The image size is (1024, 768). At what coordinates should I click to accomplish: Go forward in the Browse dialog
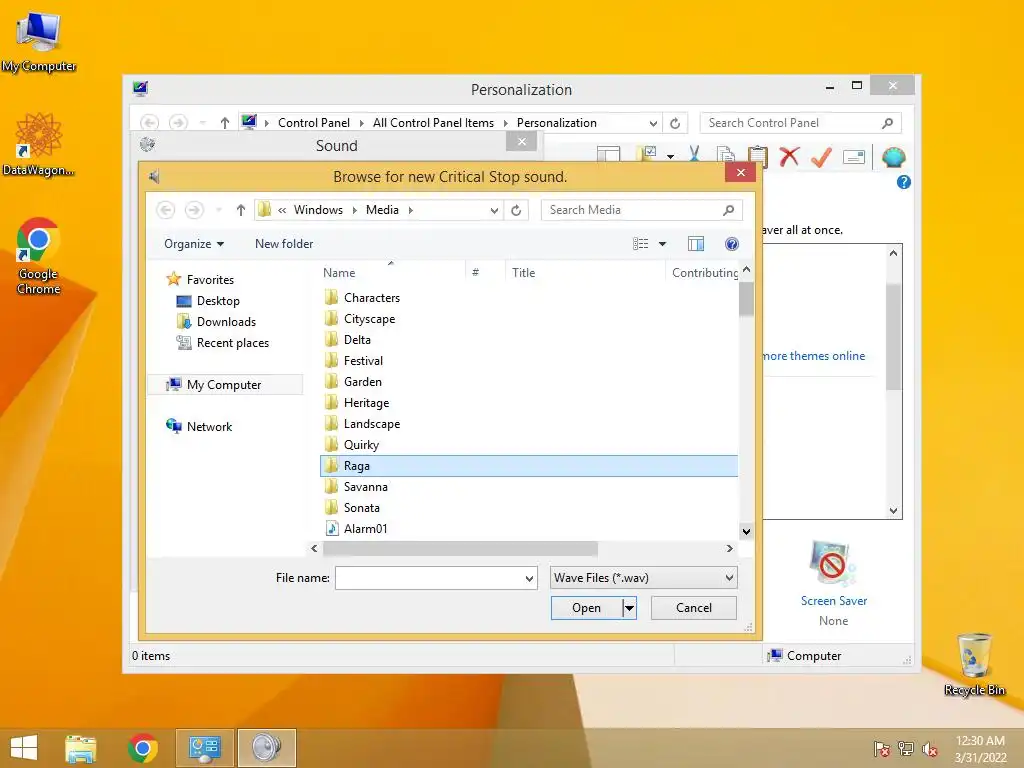(x=194, y=210)
